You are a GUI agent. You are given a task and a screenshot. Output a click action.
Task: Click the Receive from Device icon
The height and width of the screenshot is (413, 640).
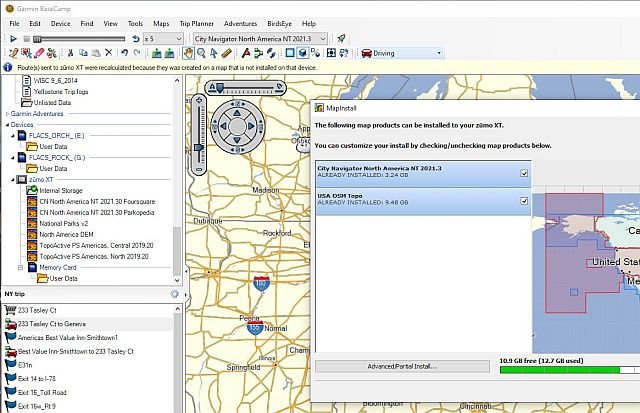pos(169,53)
